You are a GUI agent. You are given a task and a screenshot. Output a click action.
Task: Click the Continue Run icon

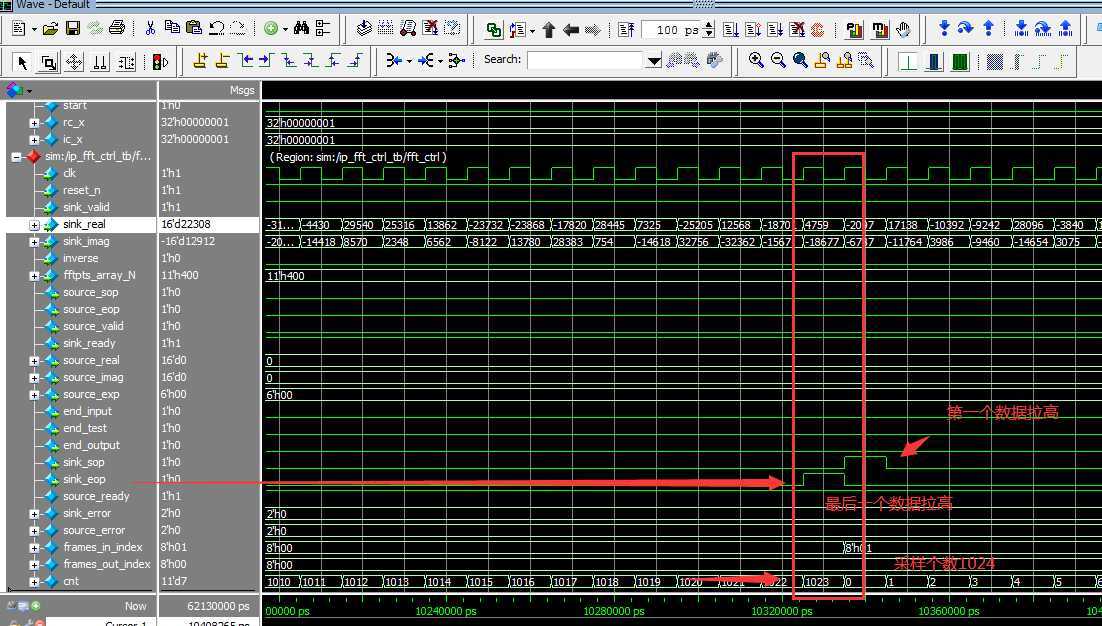tap(753, 30)
